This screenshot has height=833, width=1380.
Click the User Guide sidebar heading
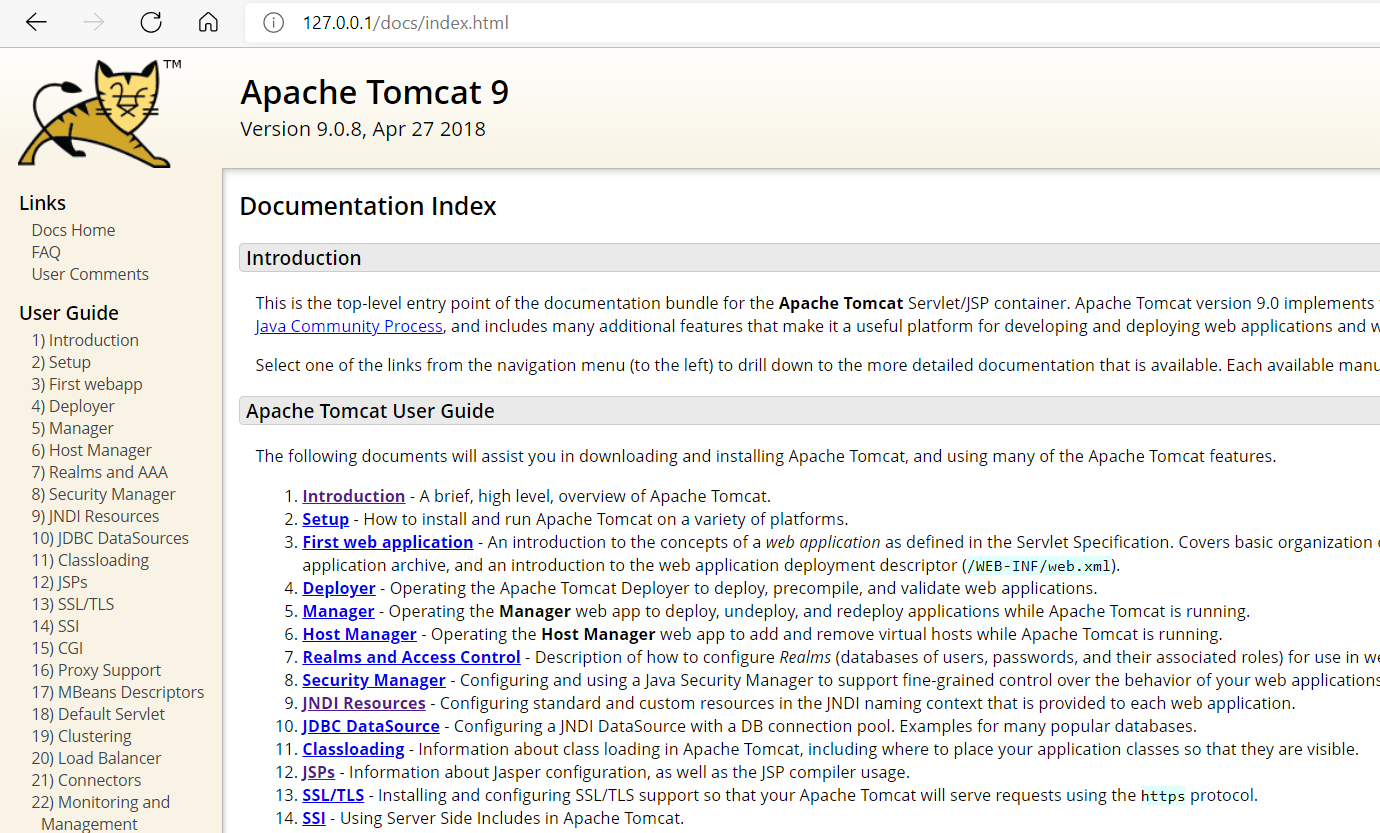(x=69, y=313)
